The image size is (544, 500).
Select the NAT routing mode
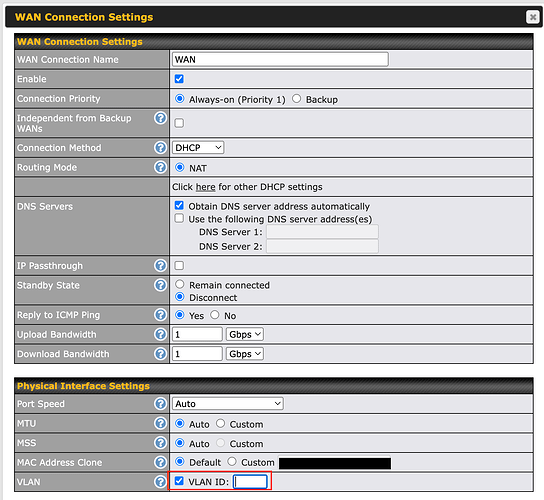coord(179,167)
